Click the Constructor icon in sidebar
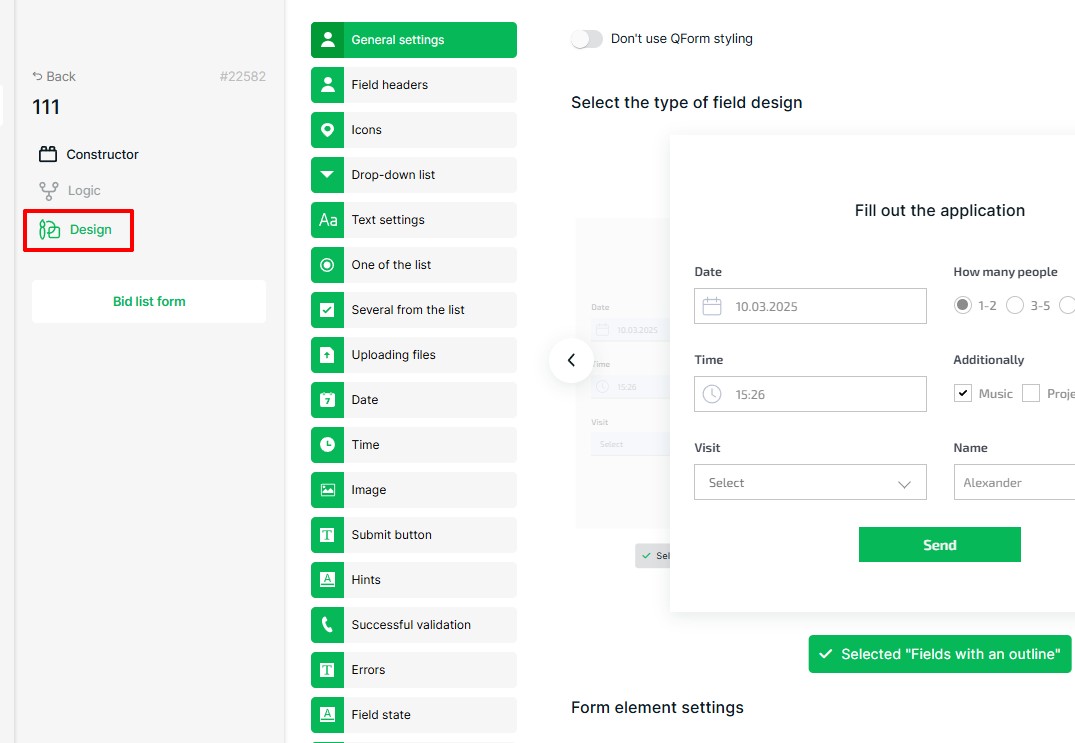 point(48,154)
